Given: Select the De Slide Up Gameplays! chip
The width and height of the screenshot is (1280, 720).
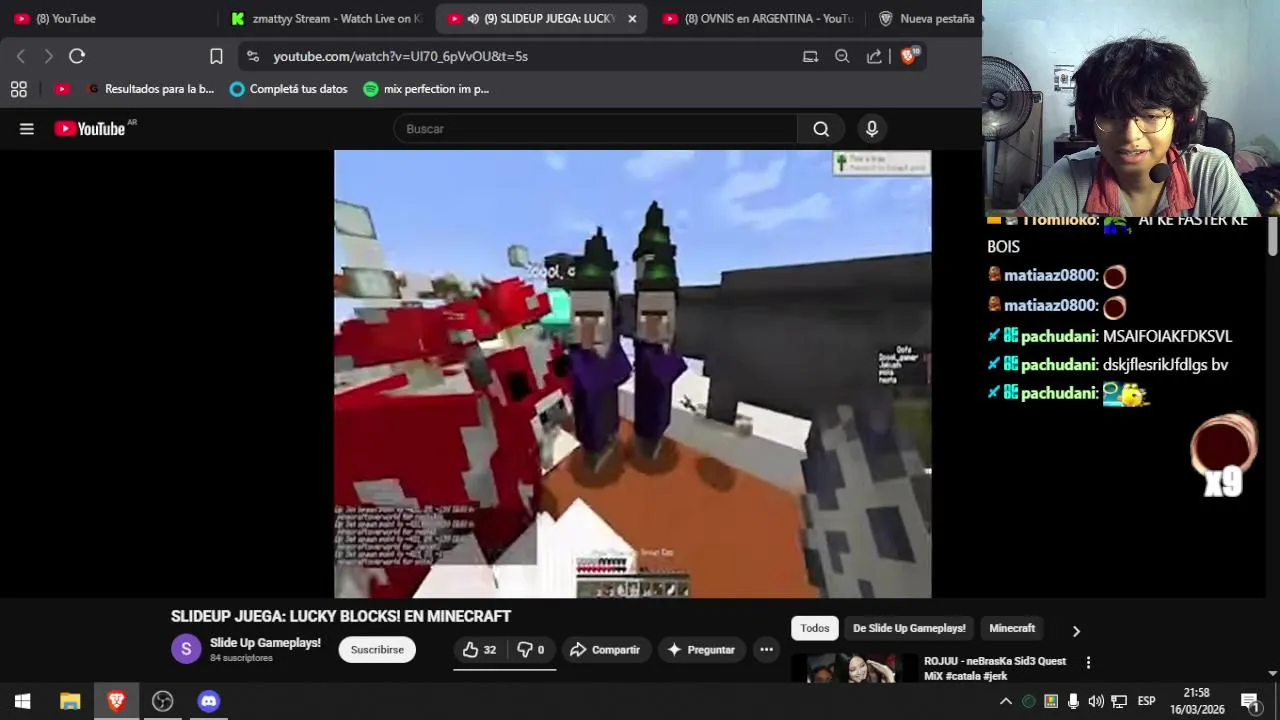Looking at the screenshot, I should tap(909, 628).
